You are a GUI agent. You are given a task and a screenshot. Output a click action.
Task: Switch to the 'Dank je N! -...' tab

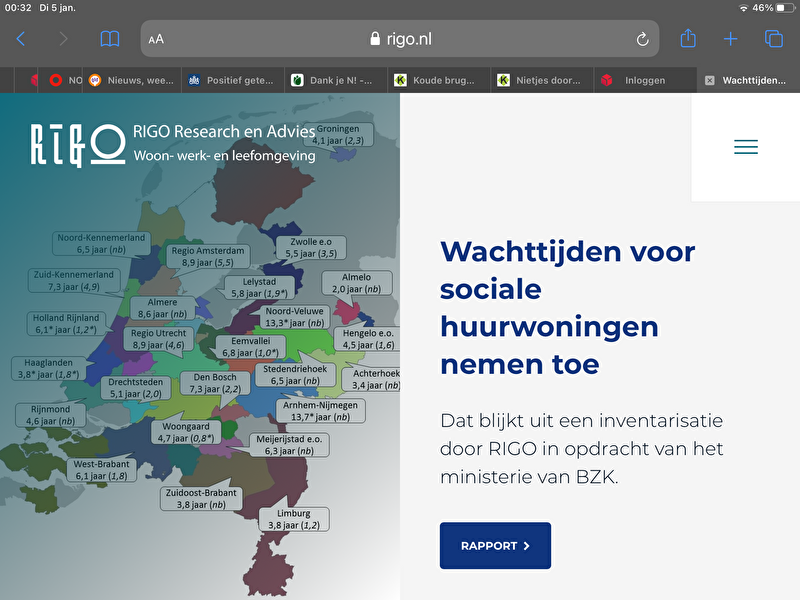[336, 80]
